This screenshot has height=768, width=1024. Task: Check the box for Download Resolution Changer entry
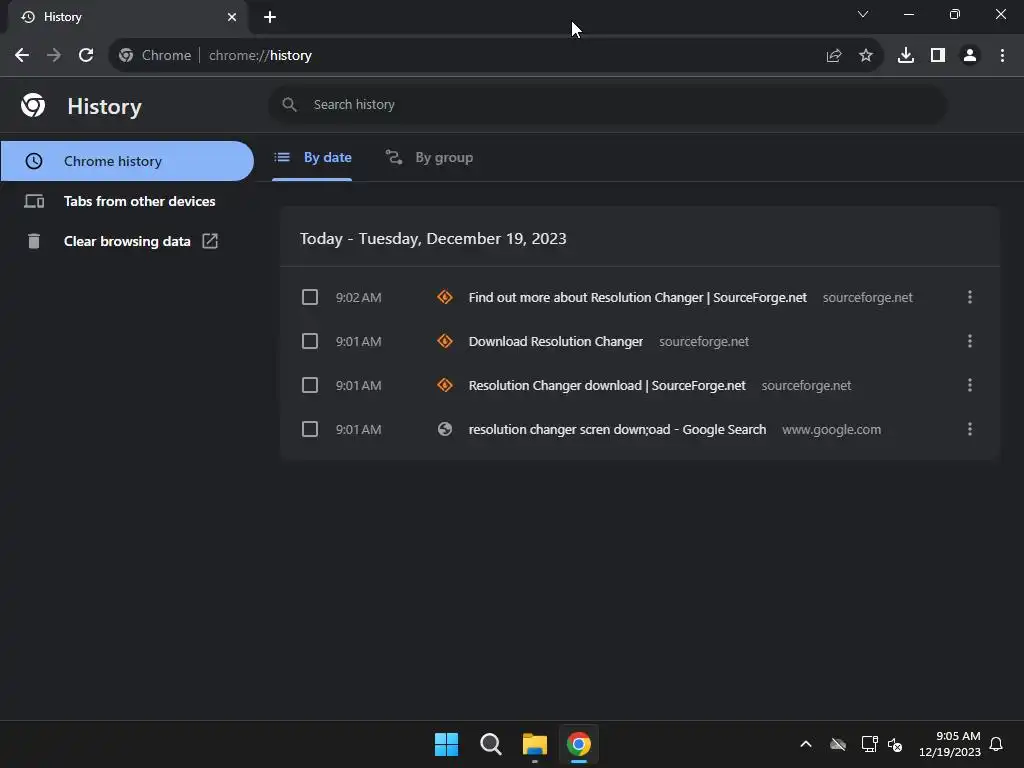click(x=310, y=341)
